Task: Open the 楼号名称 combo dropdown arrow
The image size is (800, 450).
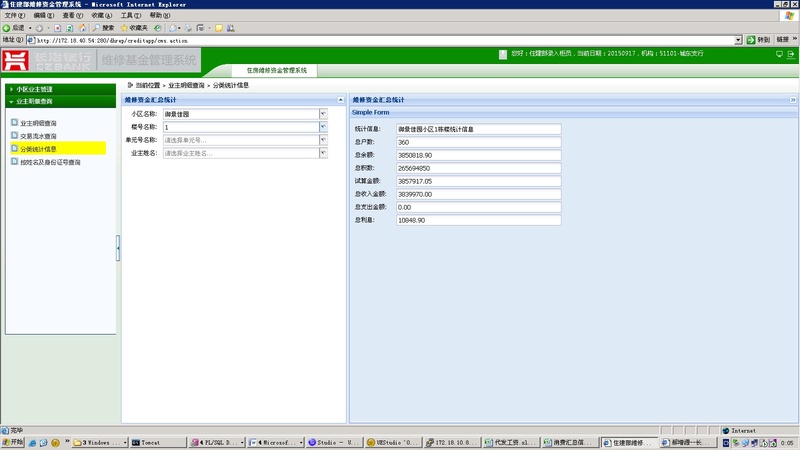Action: click(323, 127)
